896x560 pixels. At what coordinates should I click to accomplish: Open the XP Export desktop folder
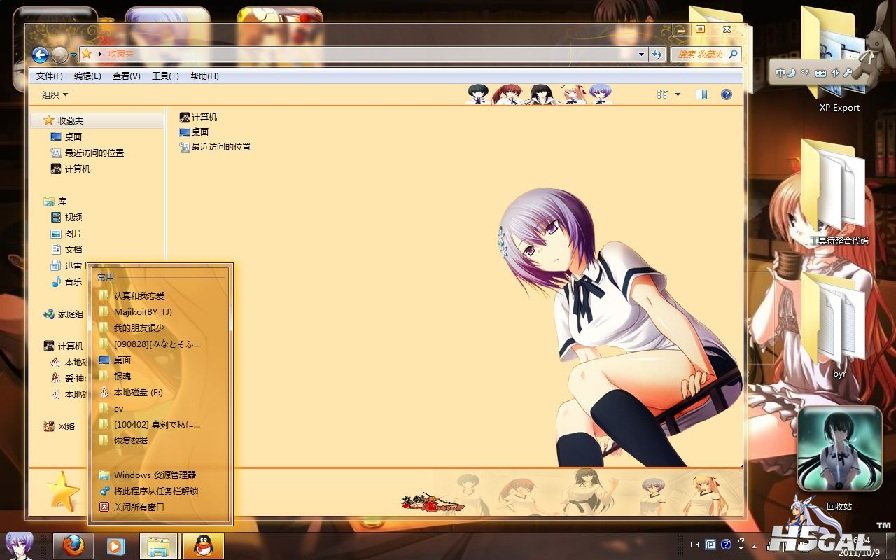[x=838, y=59]
